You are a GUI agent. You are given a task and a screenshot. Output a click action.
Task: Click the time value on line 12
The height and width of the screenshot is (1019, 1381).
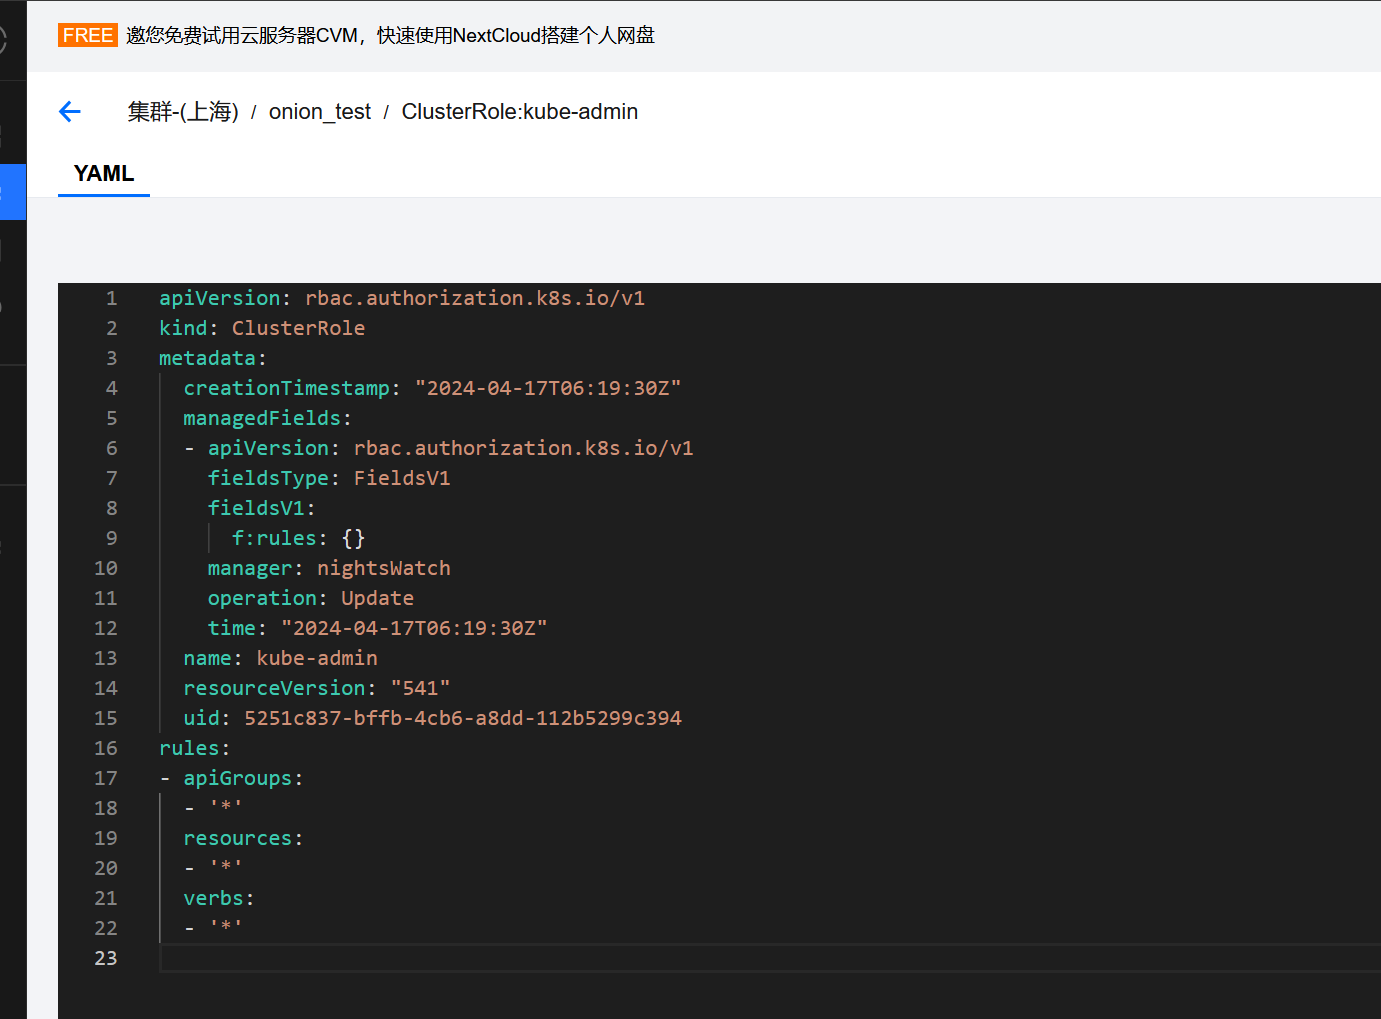(x=414, y=628)
